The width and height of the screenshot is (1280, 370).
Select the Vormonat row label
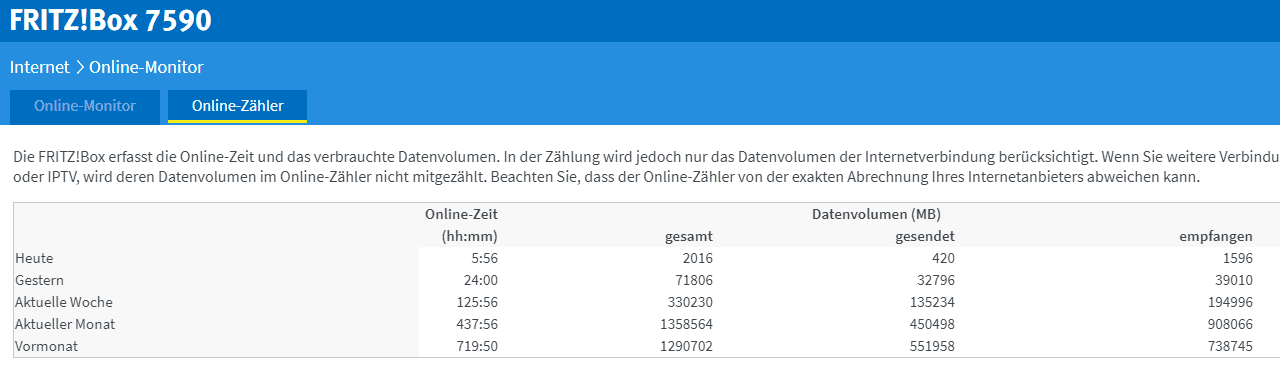pyautogui.click(x=46, y=346)
